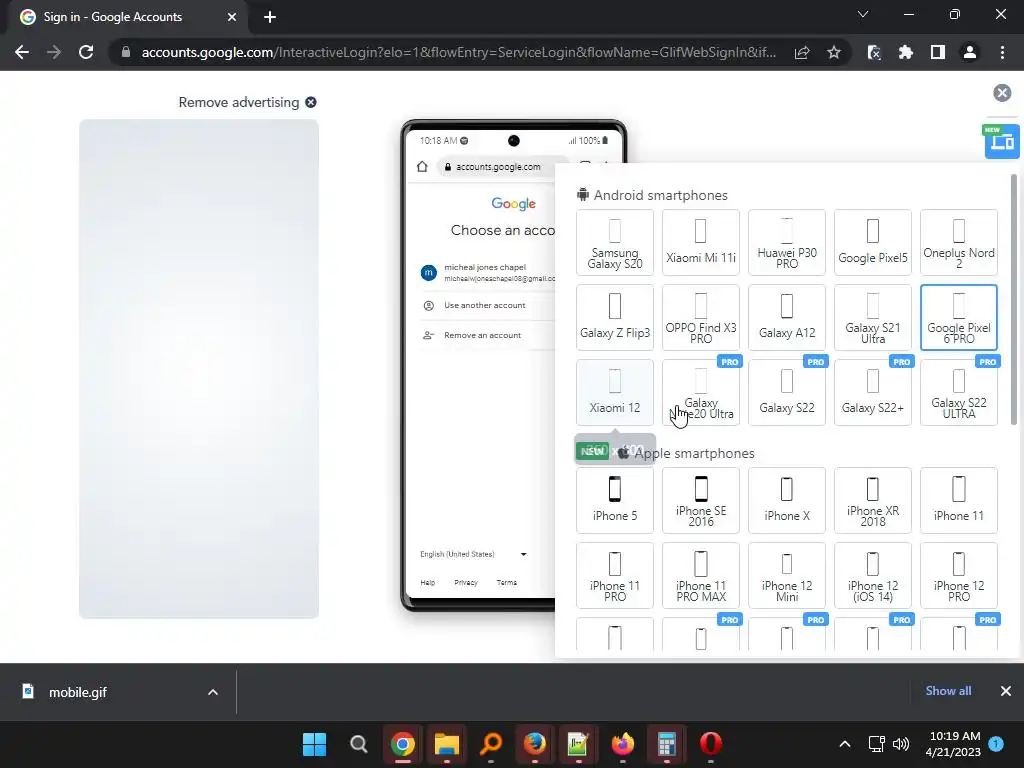The height and width of the screenshot is (768, 1024).
Task: Share this page icon in address bar
Action: tap(802, 52)
